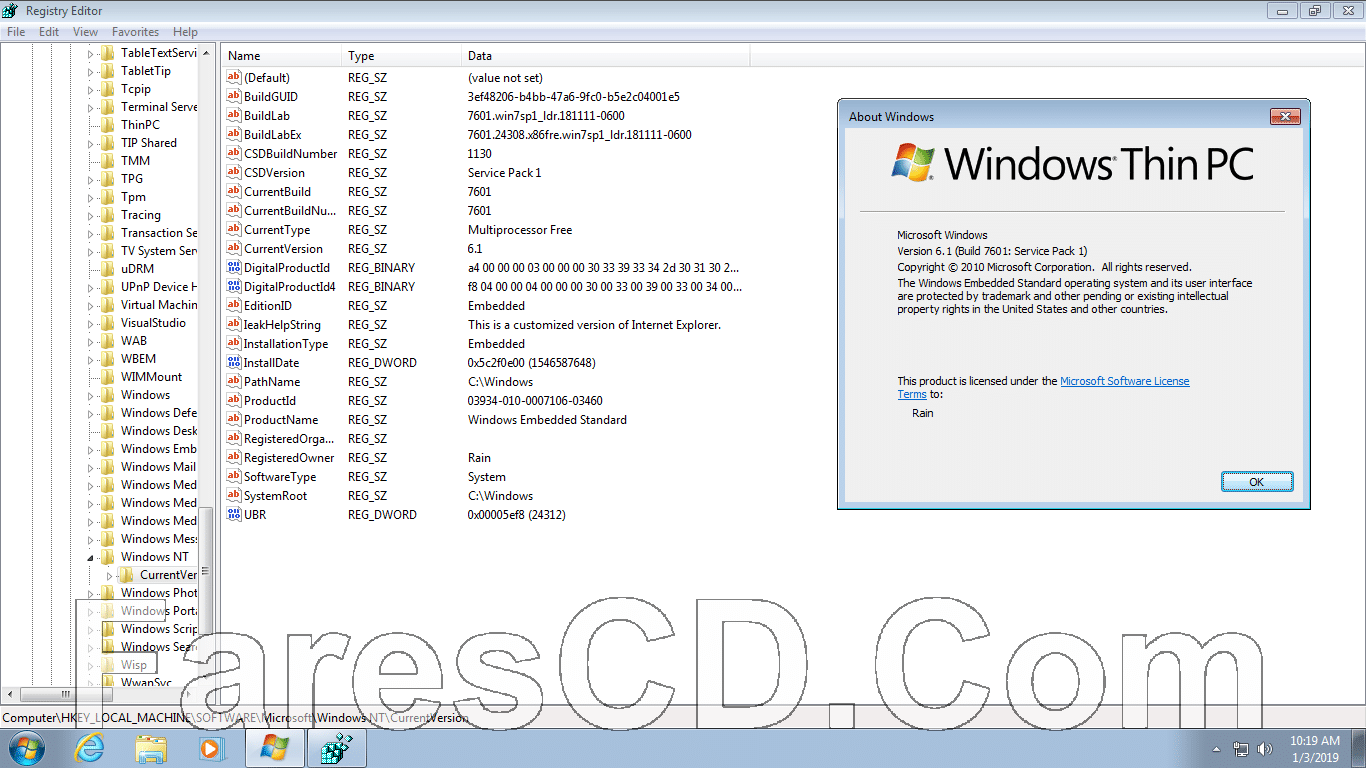The image size is (1366, 768).
Task: Click the InstallDate DWORD value icon
Action: click(x=234, y=363)
